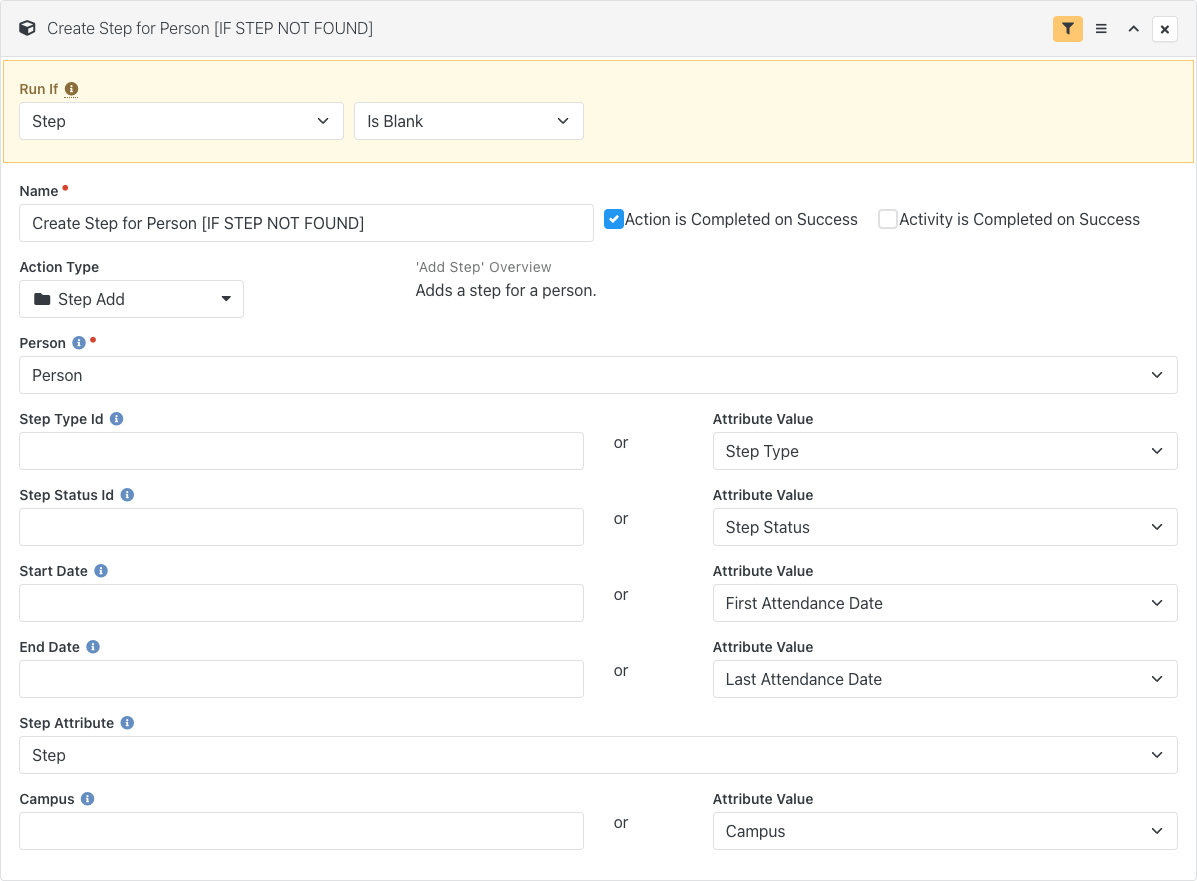Click the 'Add Step' Overview text
1197x881 pixels.
point(483,267)
